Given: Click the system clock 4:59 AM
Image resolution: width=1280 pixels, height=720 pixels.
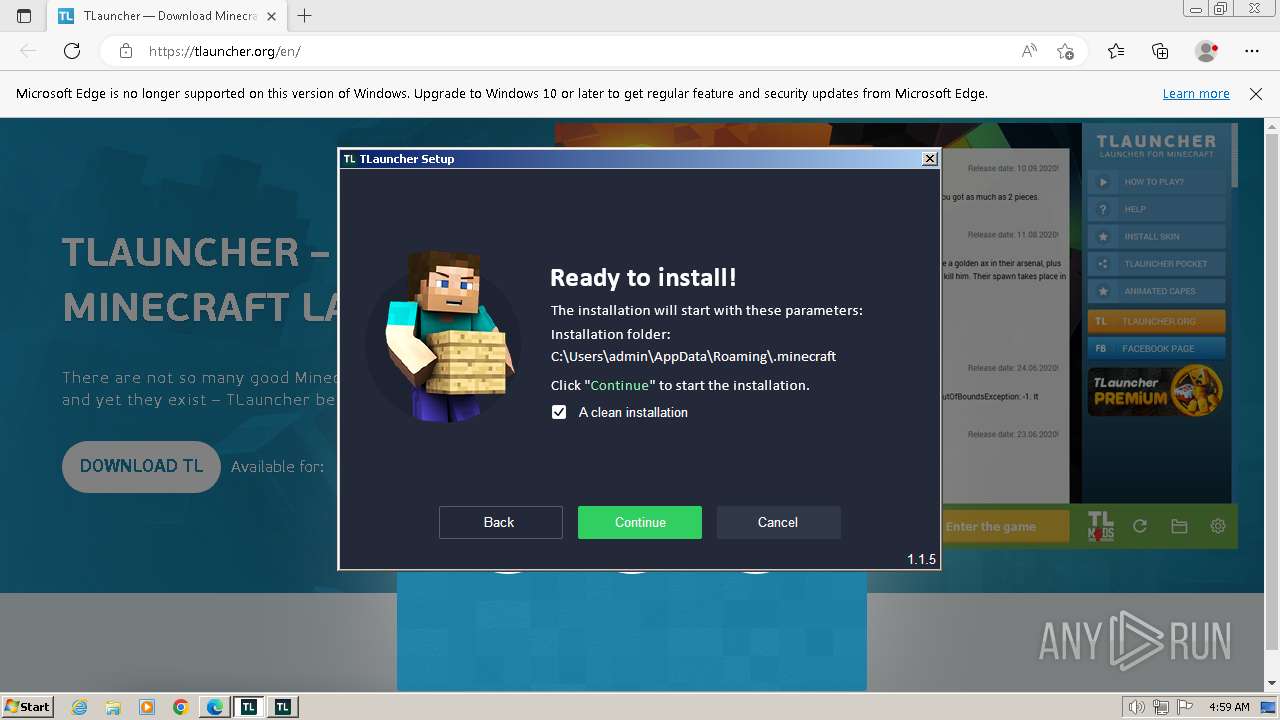Looking at the screenshot, I should [x=1229, y=707].
